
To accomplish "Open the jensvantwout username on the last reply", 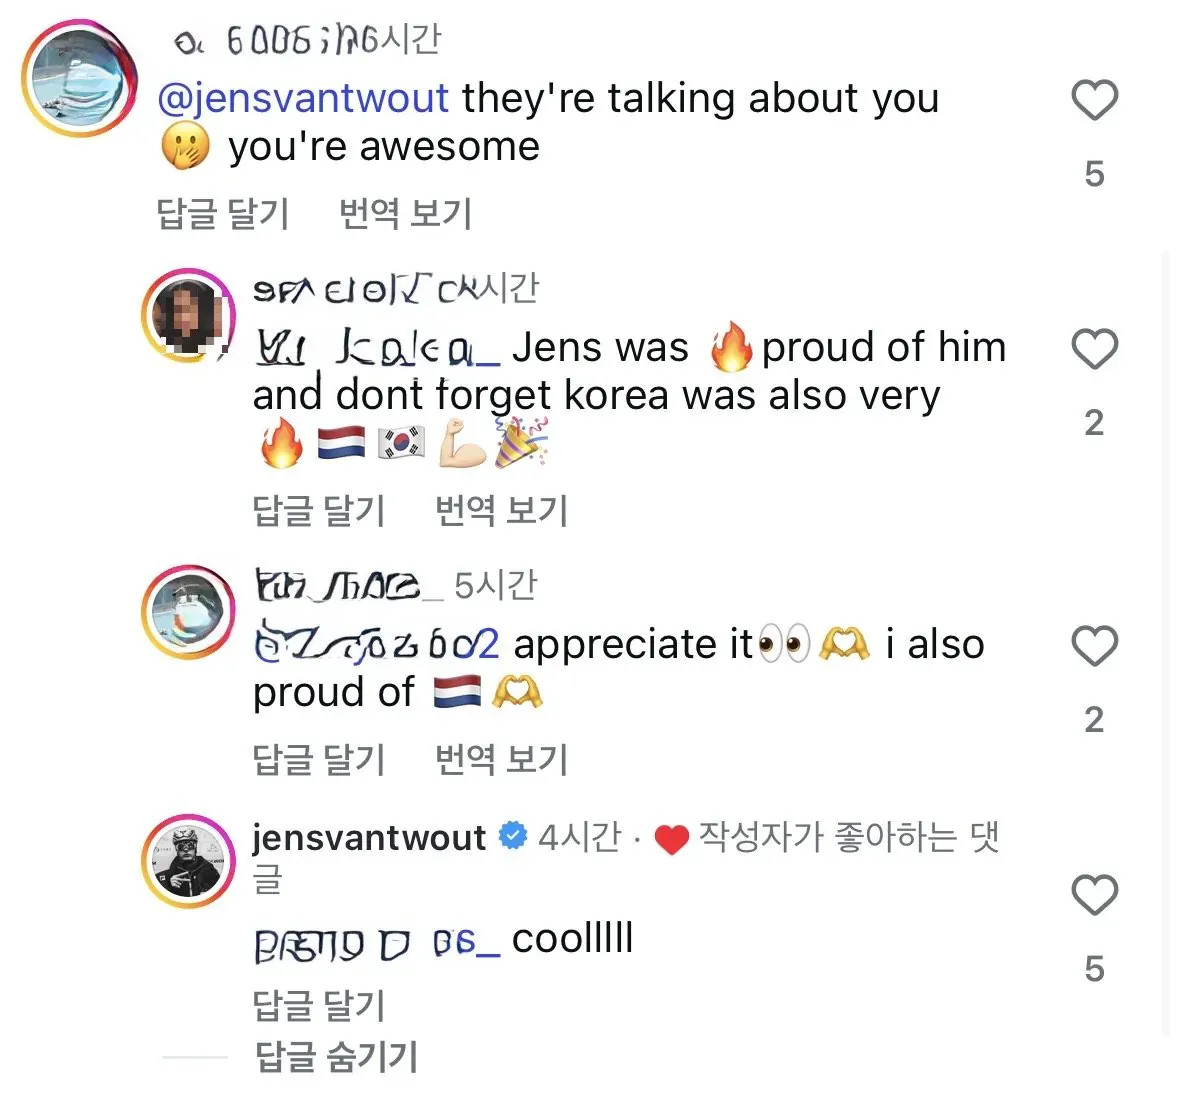I will [x=369, y=837].
